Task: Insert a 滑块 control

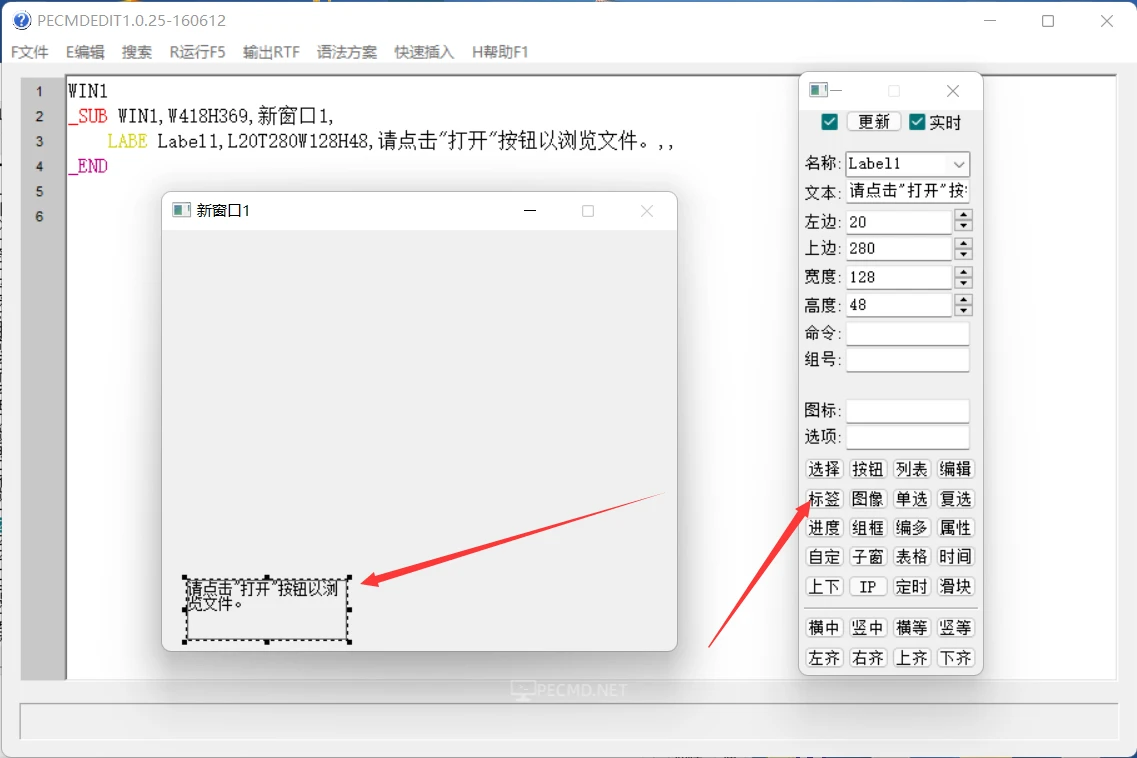Action: coord(955,587)
